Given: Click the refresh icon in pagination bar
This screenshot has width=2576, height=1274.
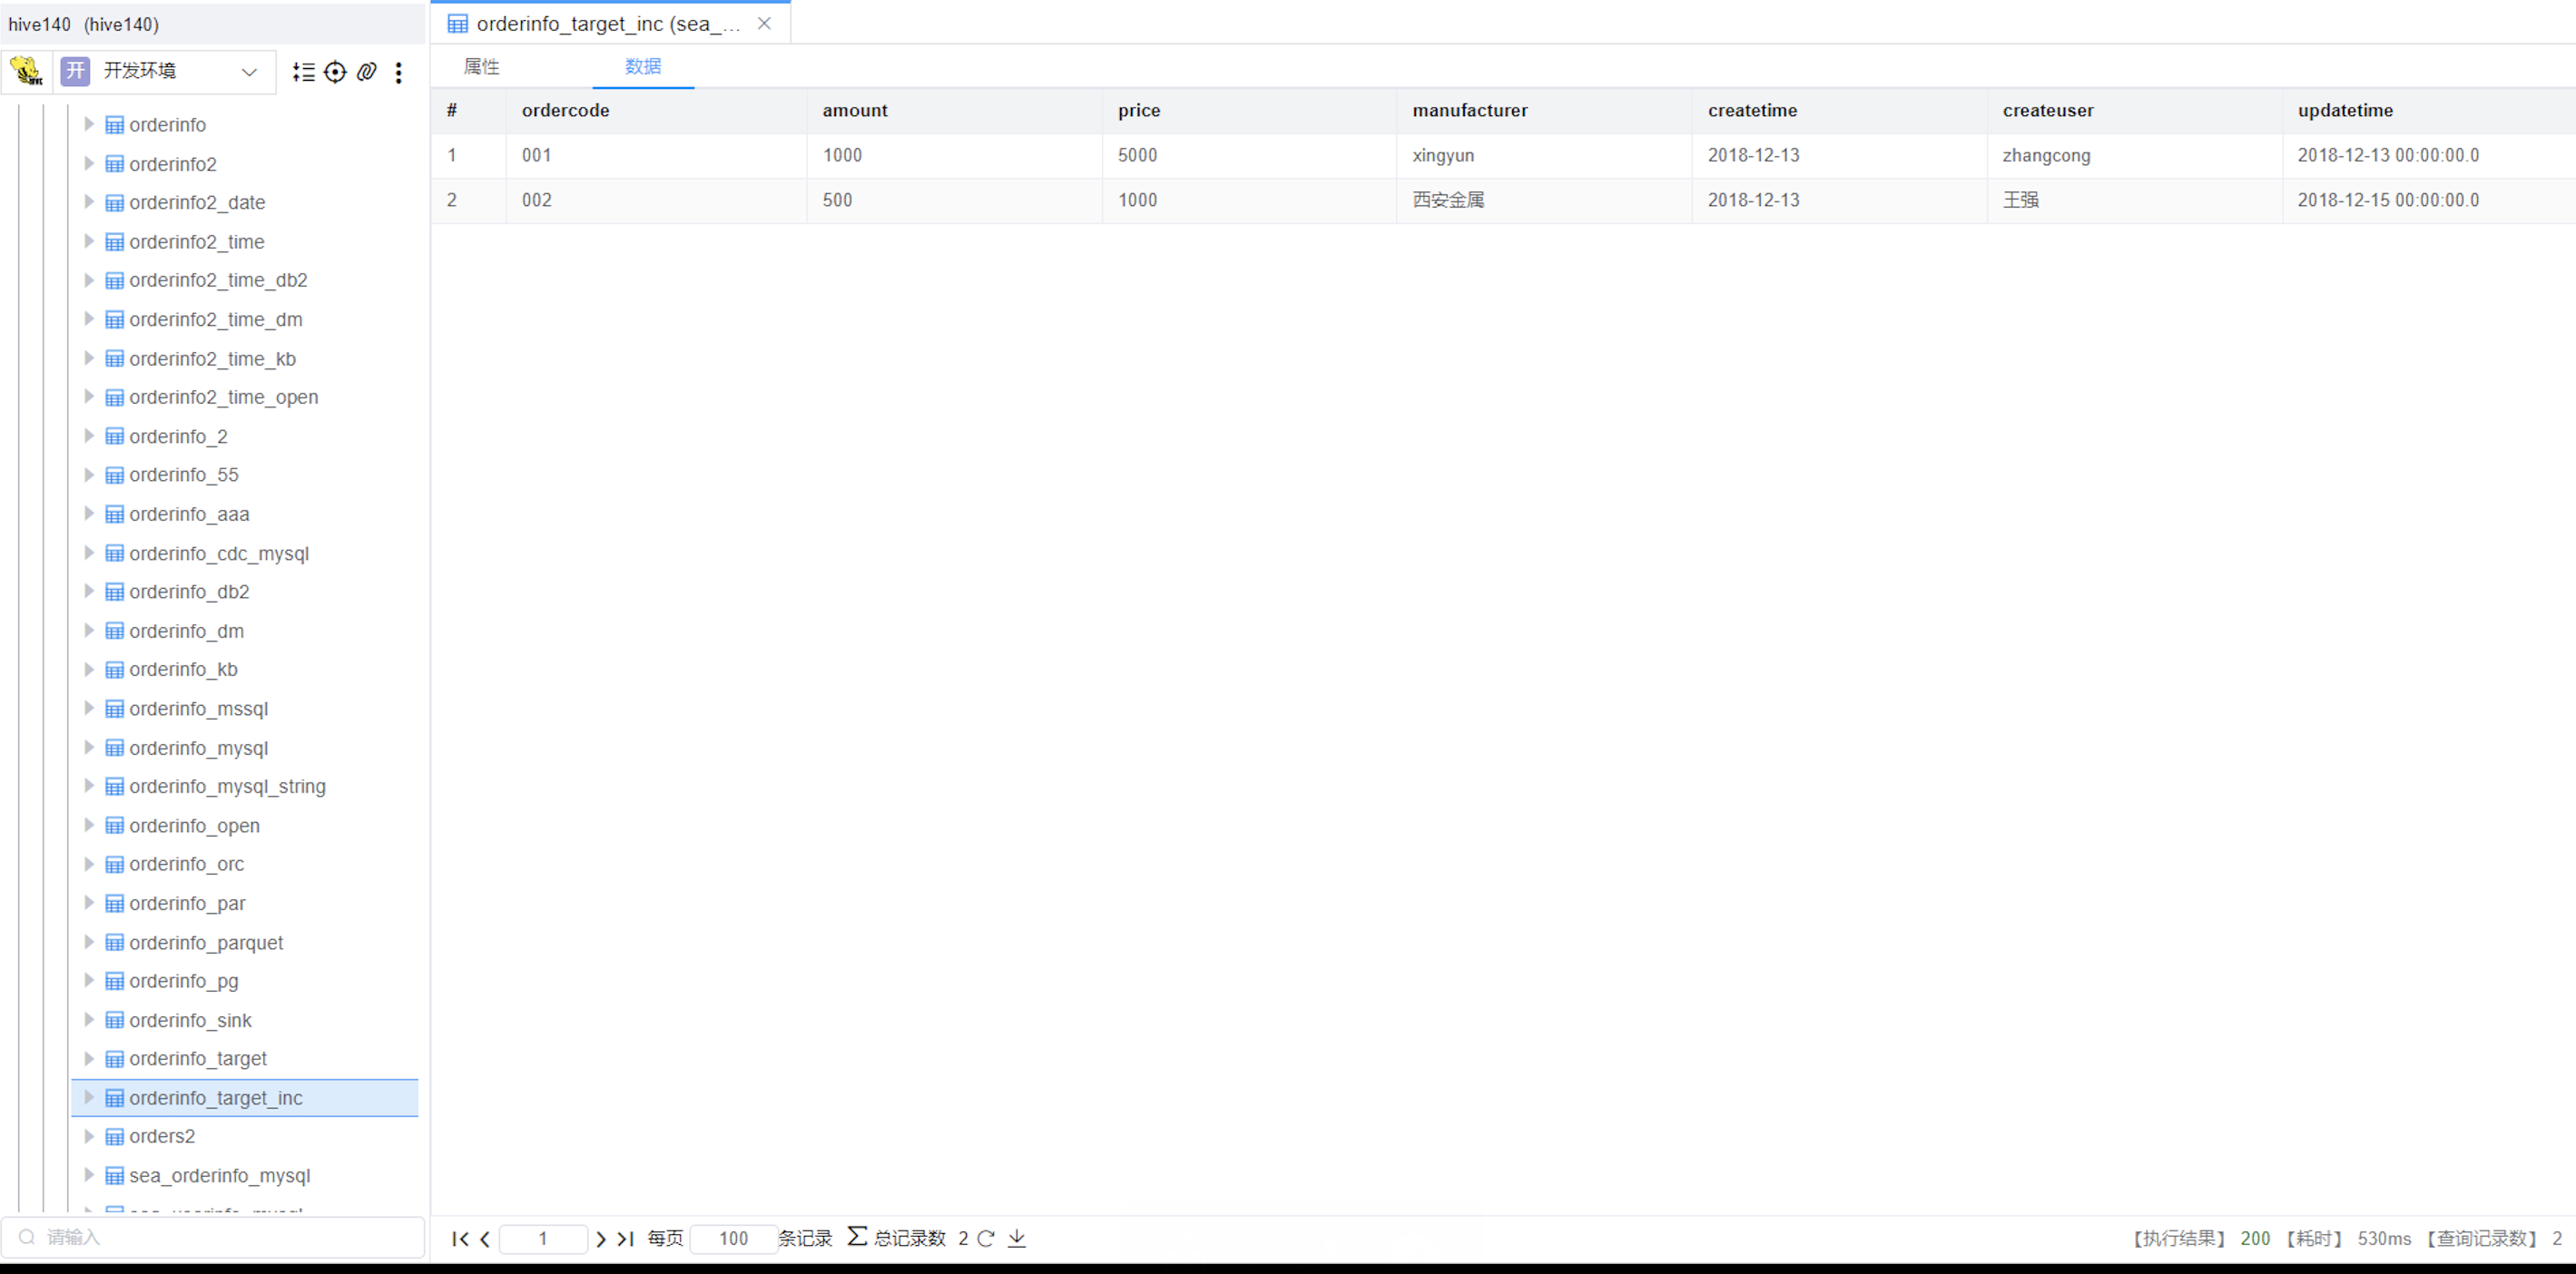Looking at the screenshot, I should coord(986,1238).
